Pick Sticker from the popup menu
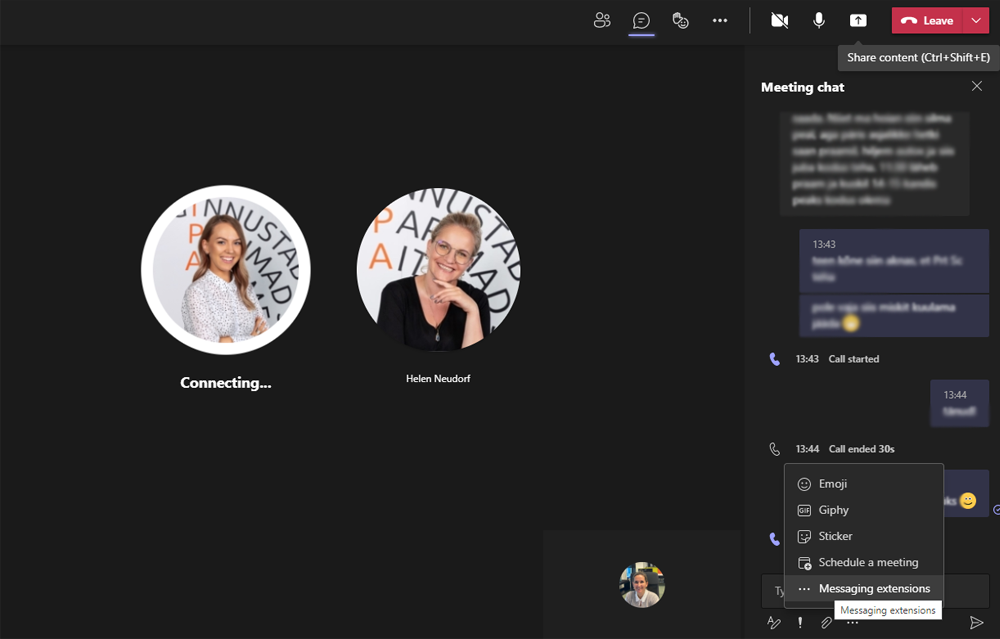Viewport: 1000px width, 639px height. tap(864, 536)
